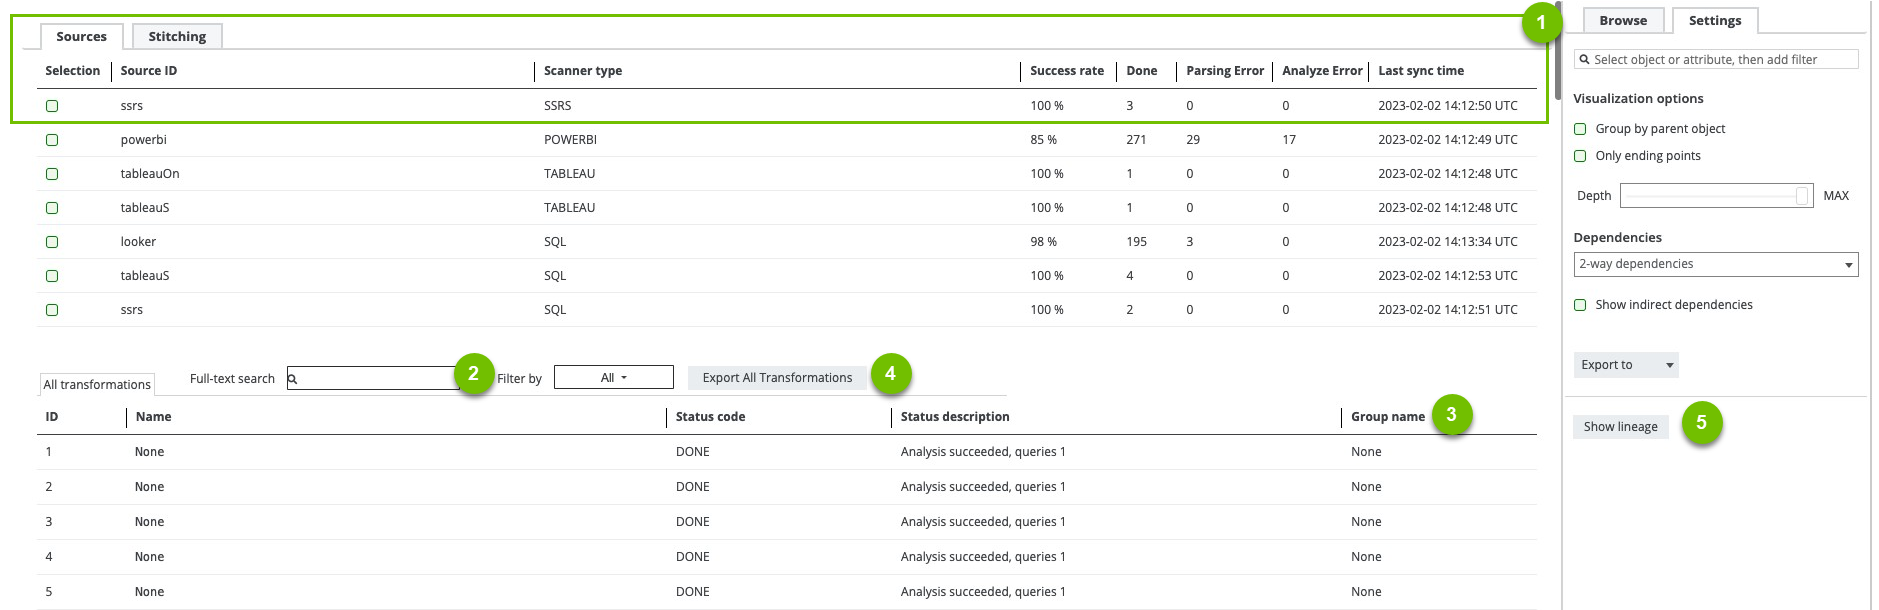Expand the Export to dropdown
1879x610 pixels.
(1625, 365)
